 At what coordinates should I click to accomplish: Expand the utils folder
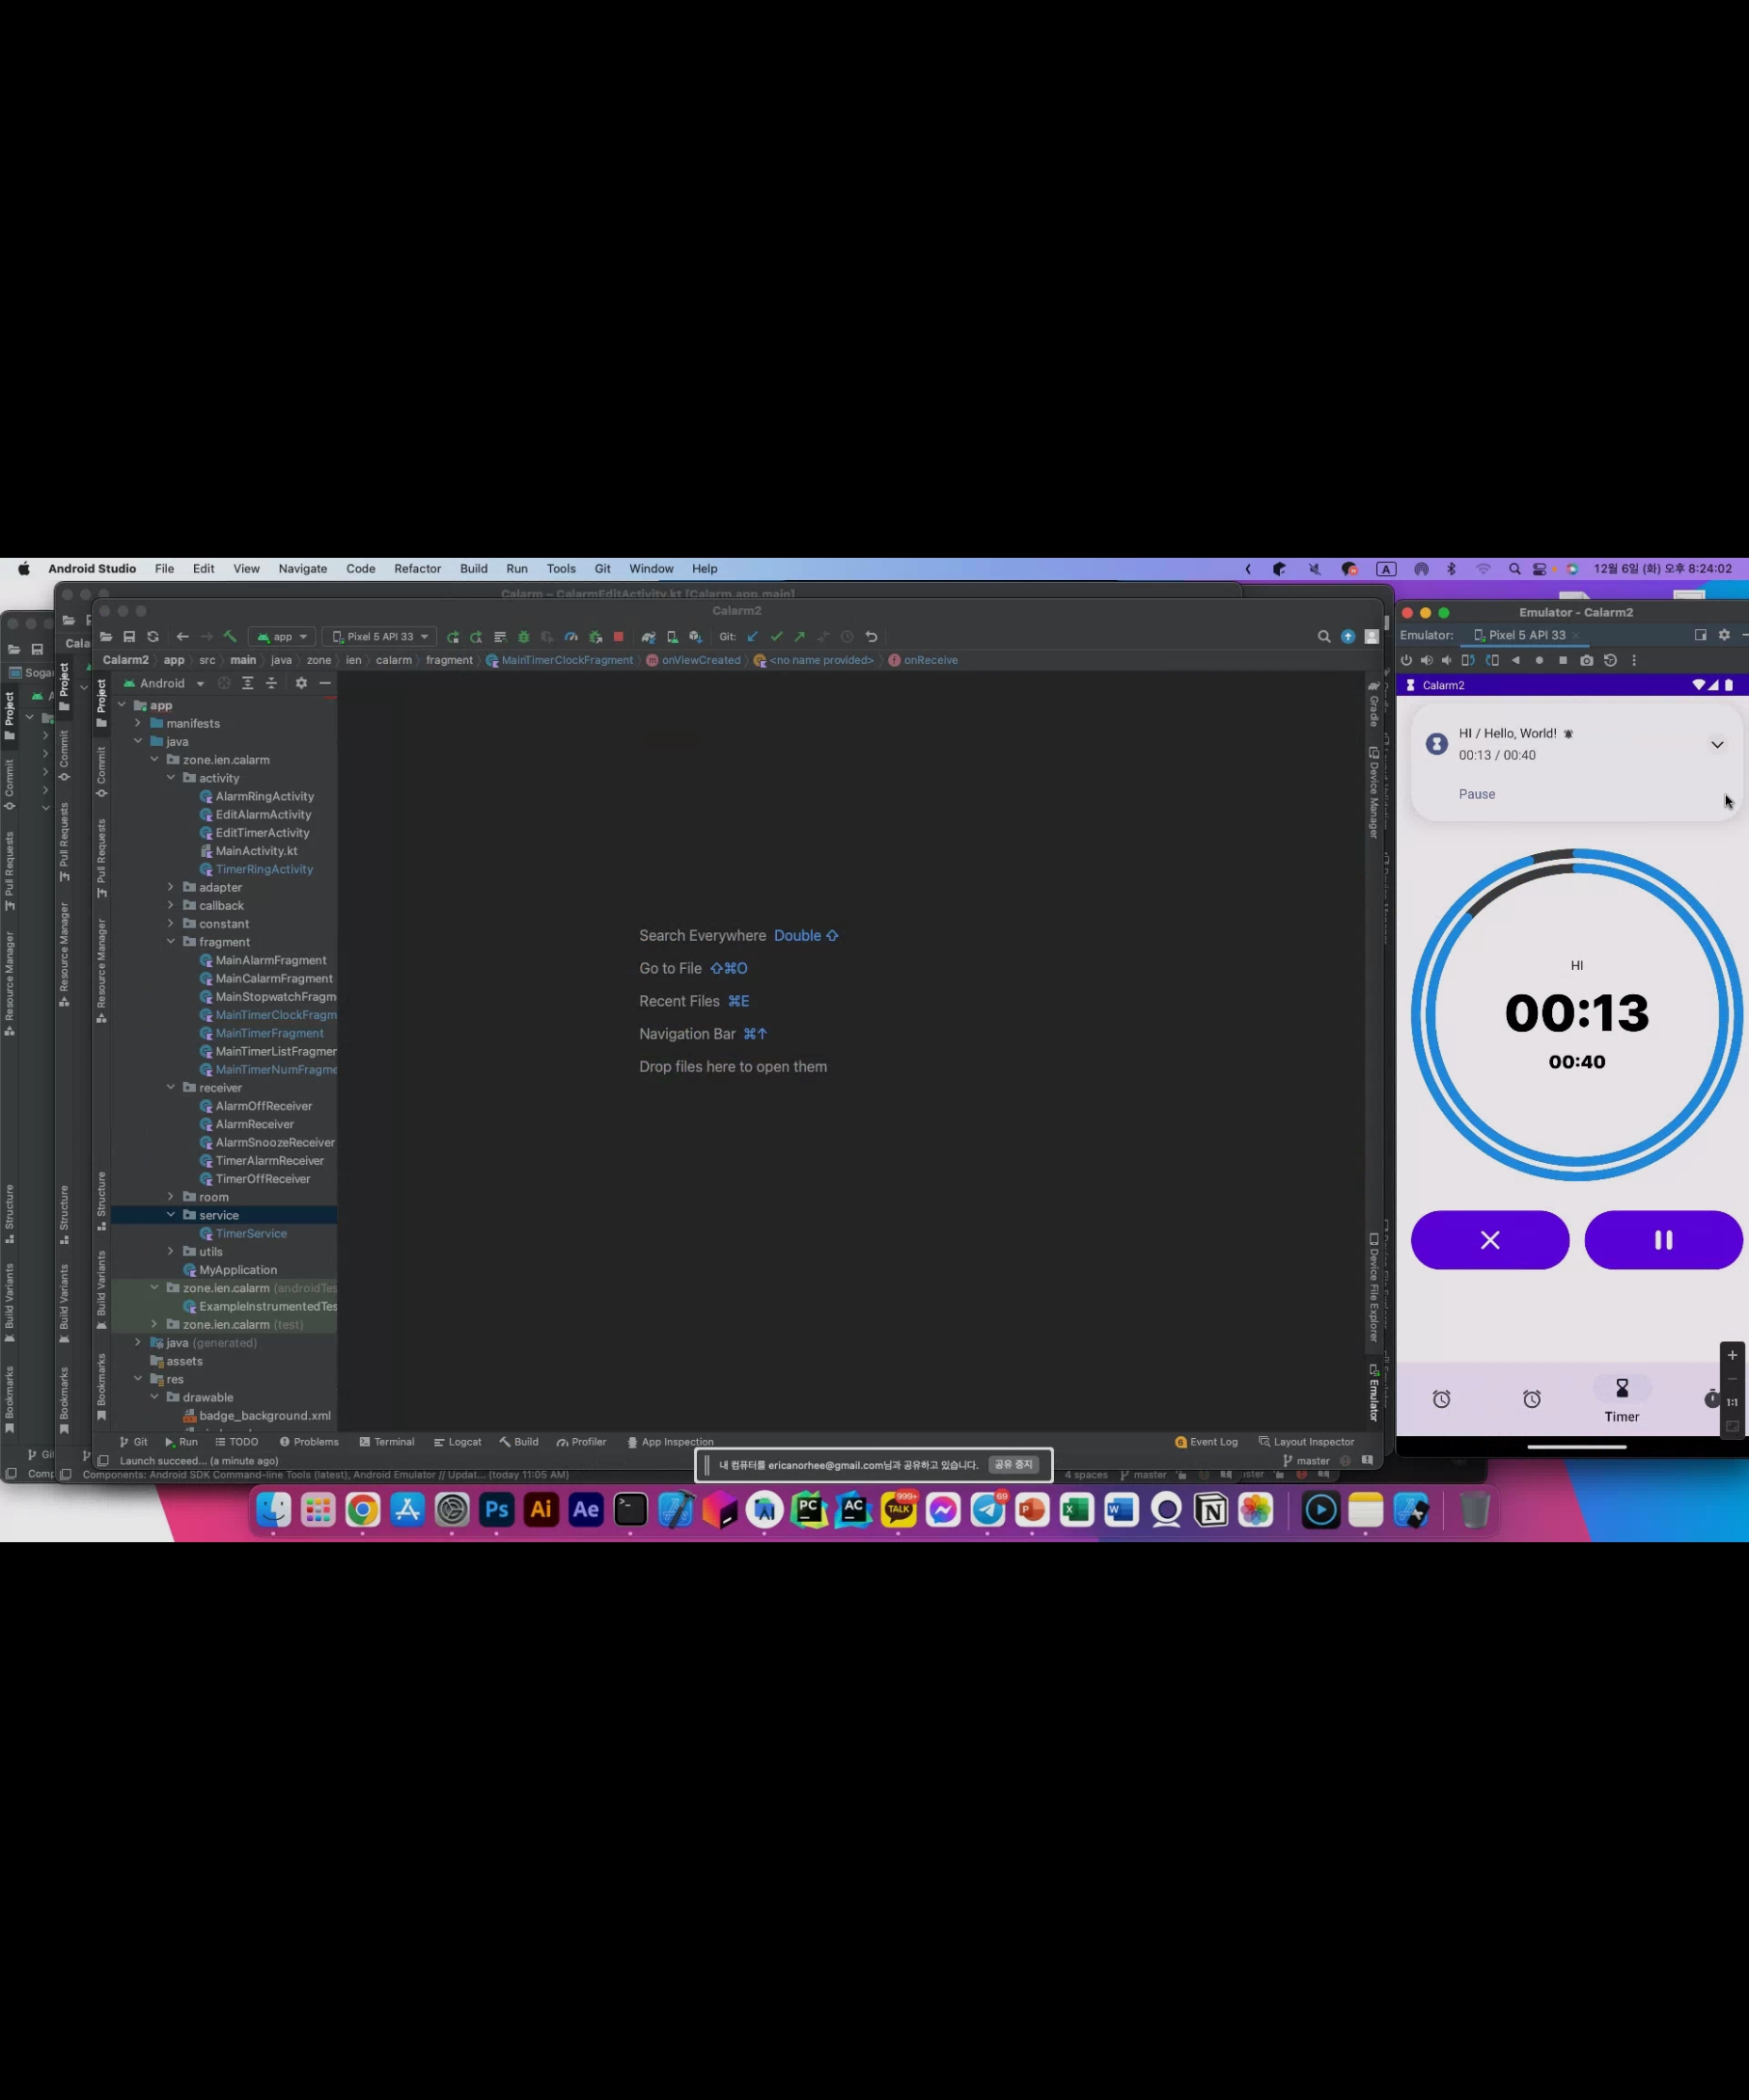(171, 1251)
